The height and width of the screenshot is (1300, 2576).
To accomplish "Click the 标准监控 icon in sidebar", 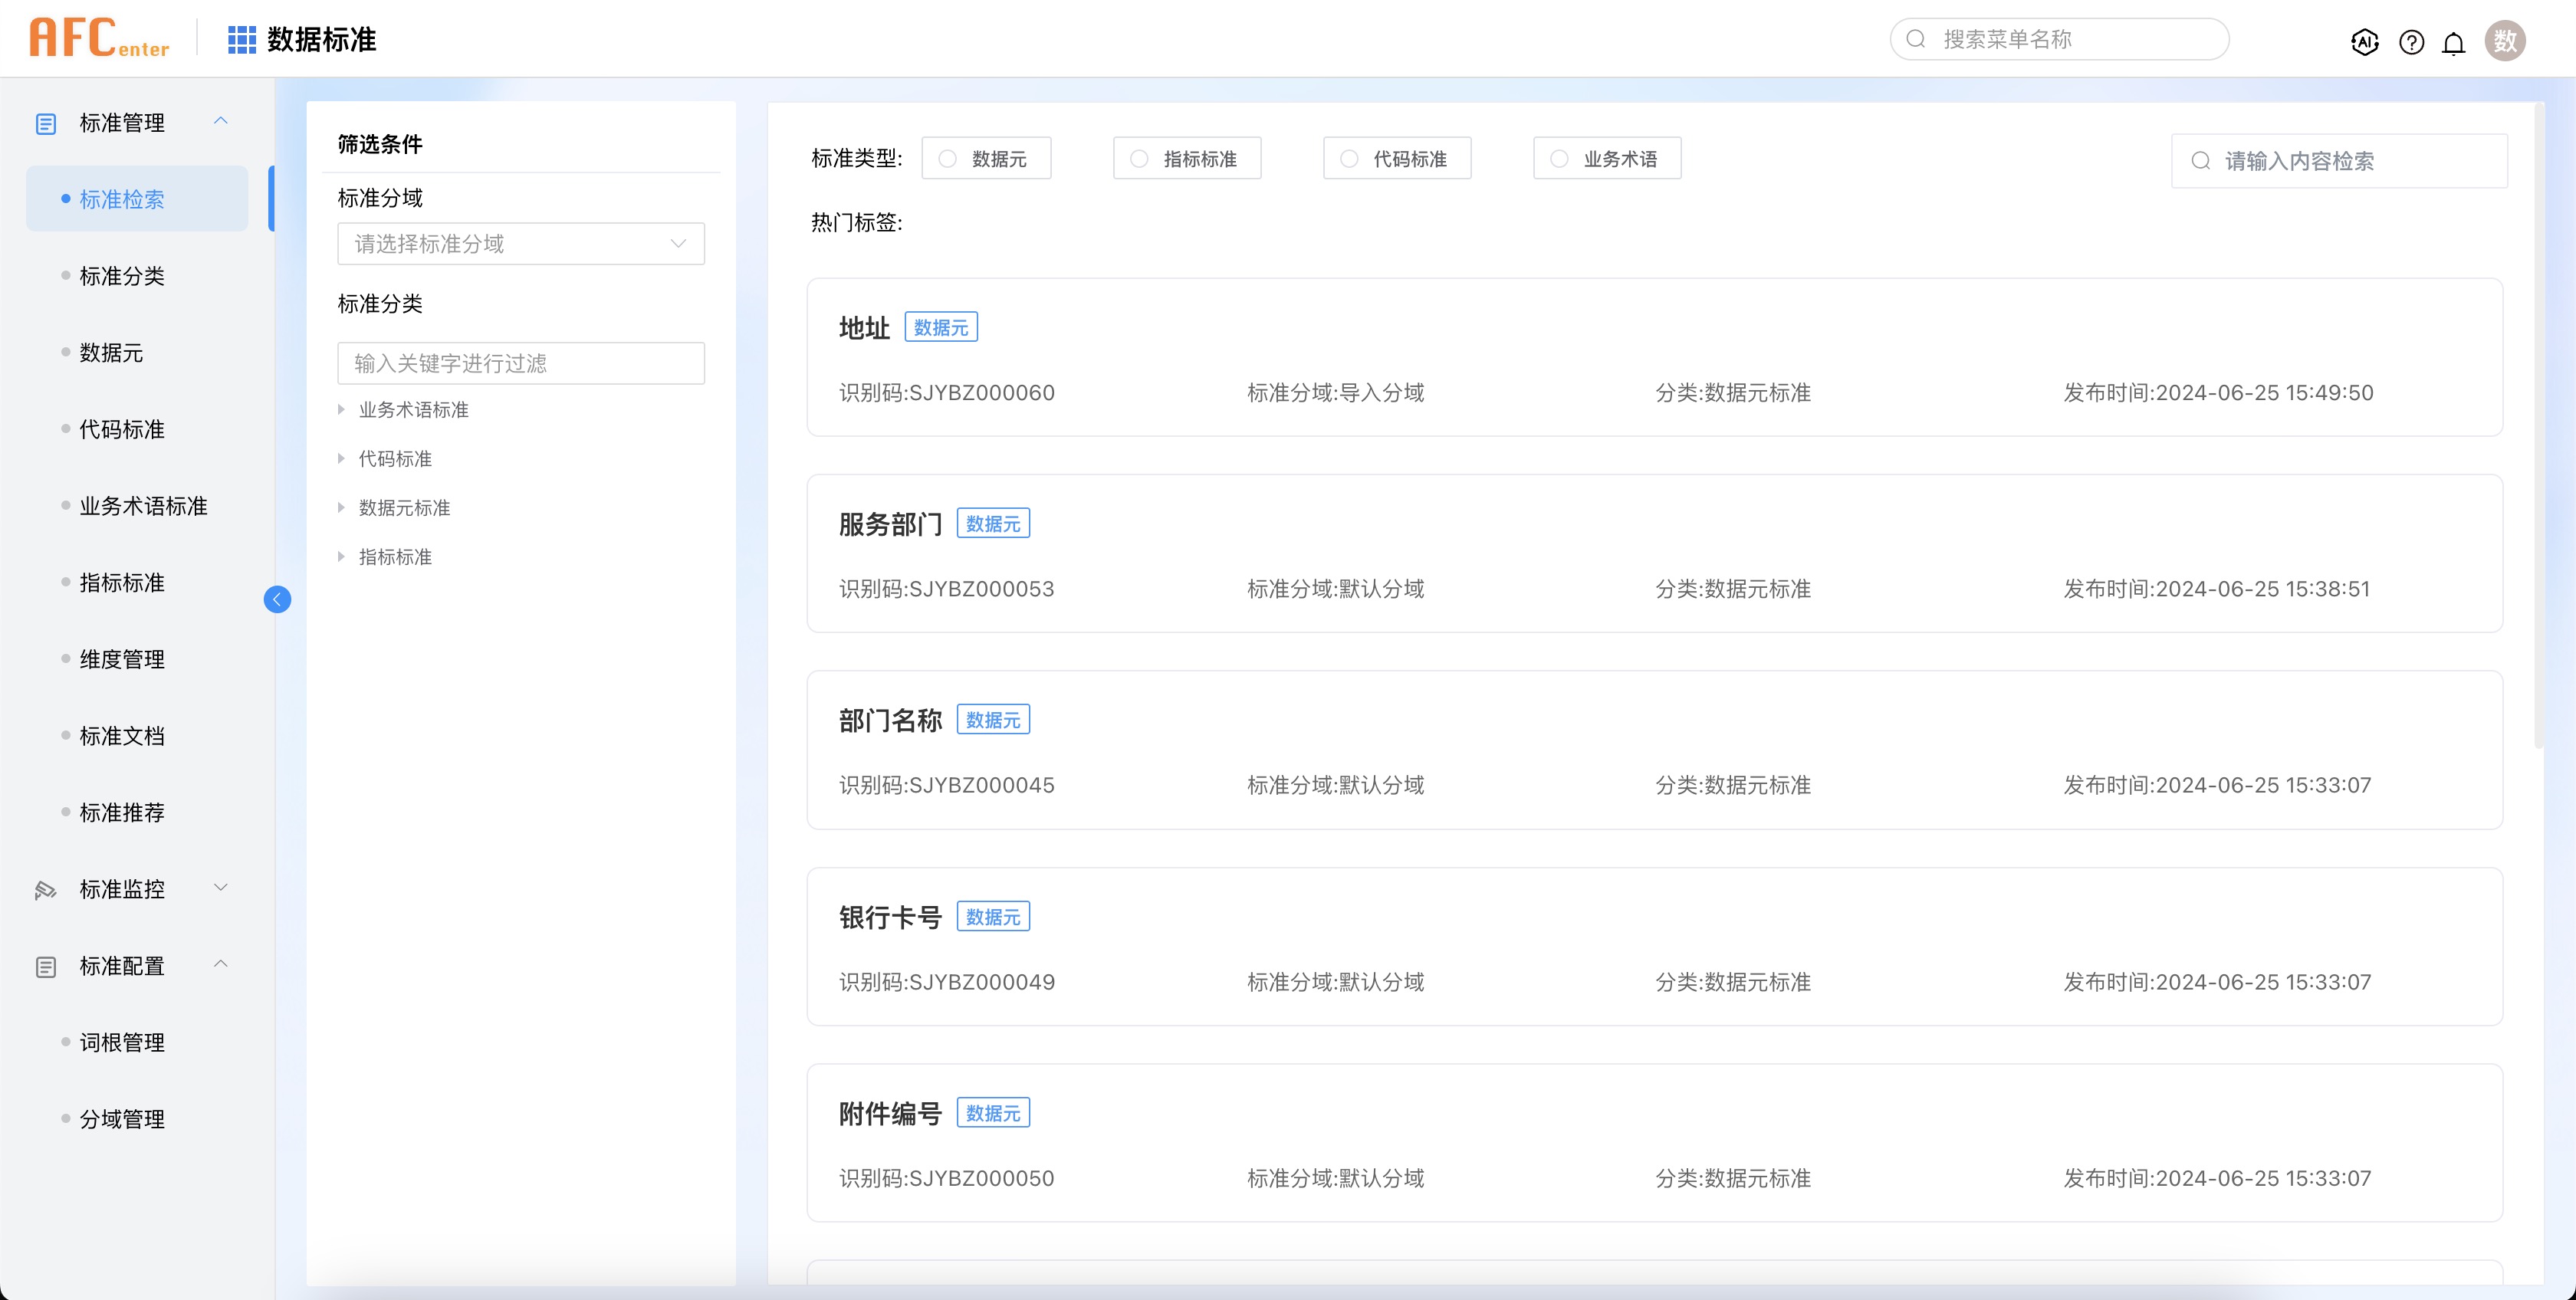I will (x=46, y=890).
